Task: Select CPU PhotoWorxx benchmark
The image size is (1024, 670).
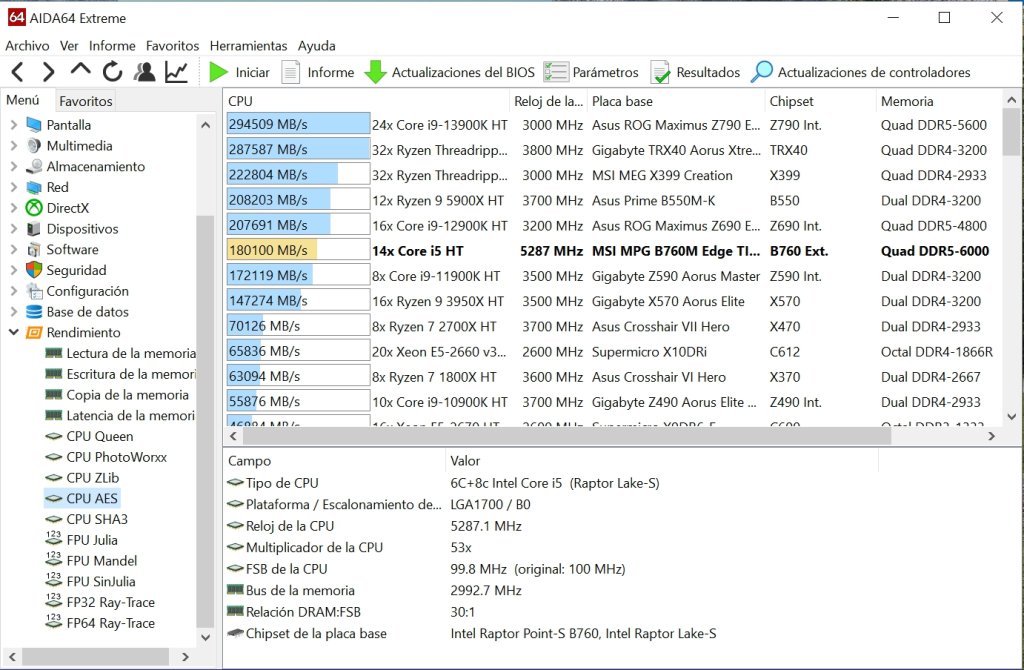Action: click(106, 457)
